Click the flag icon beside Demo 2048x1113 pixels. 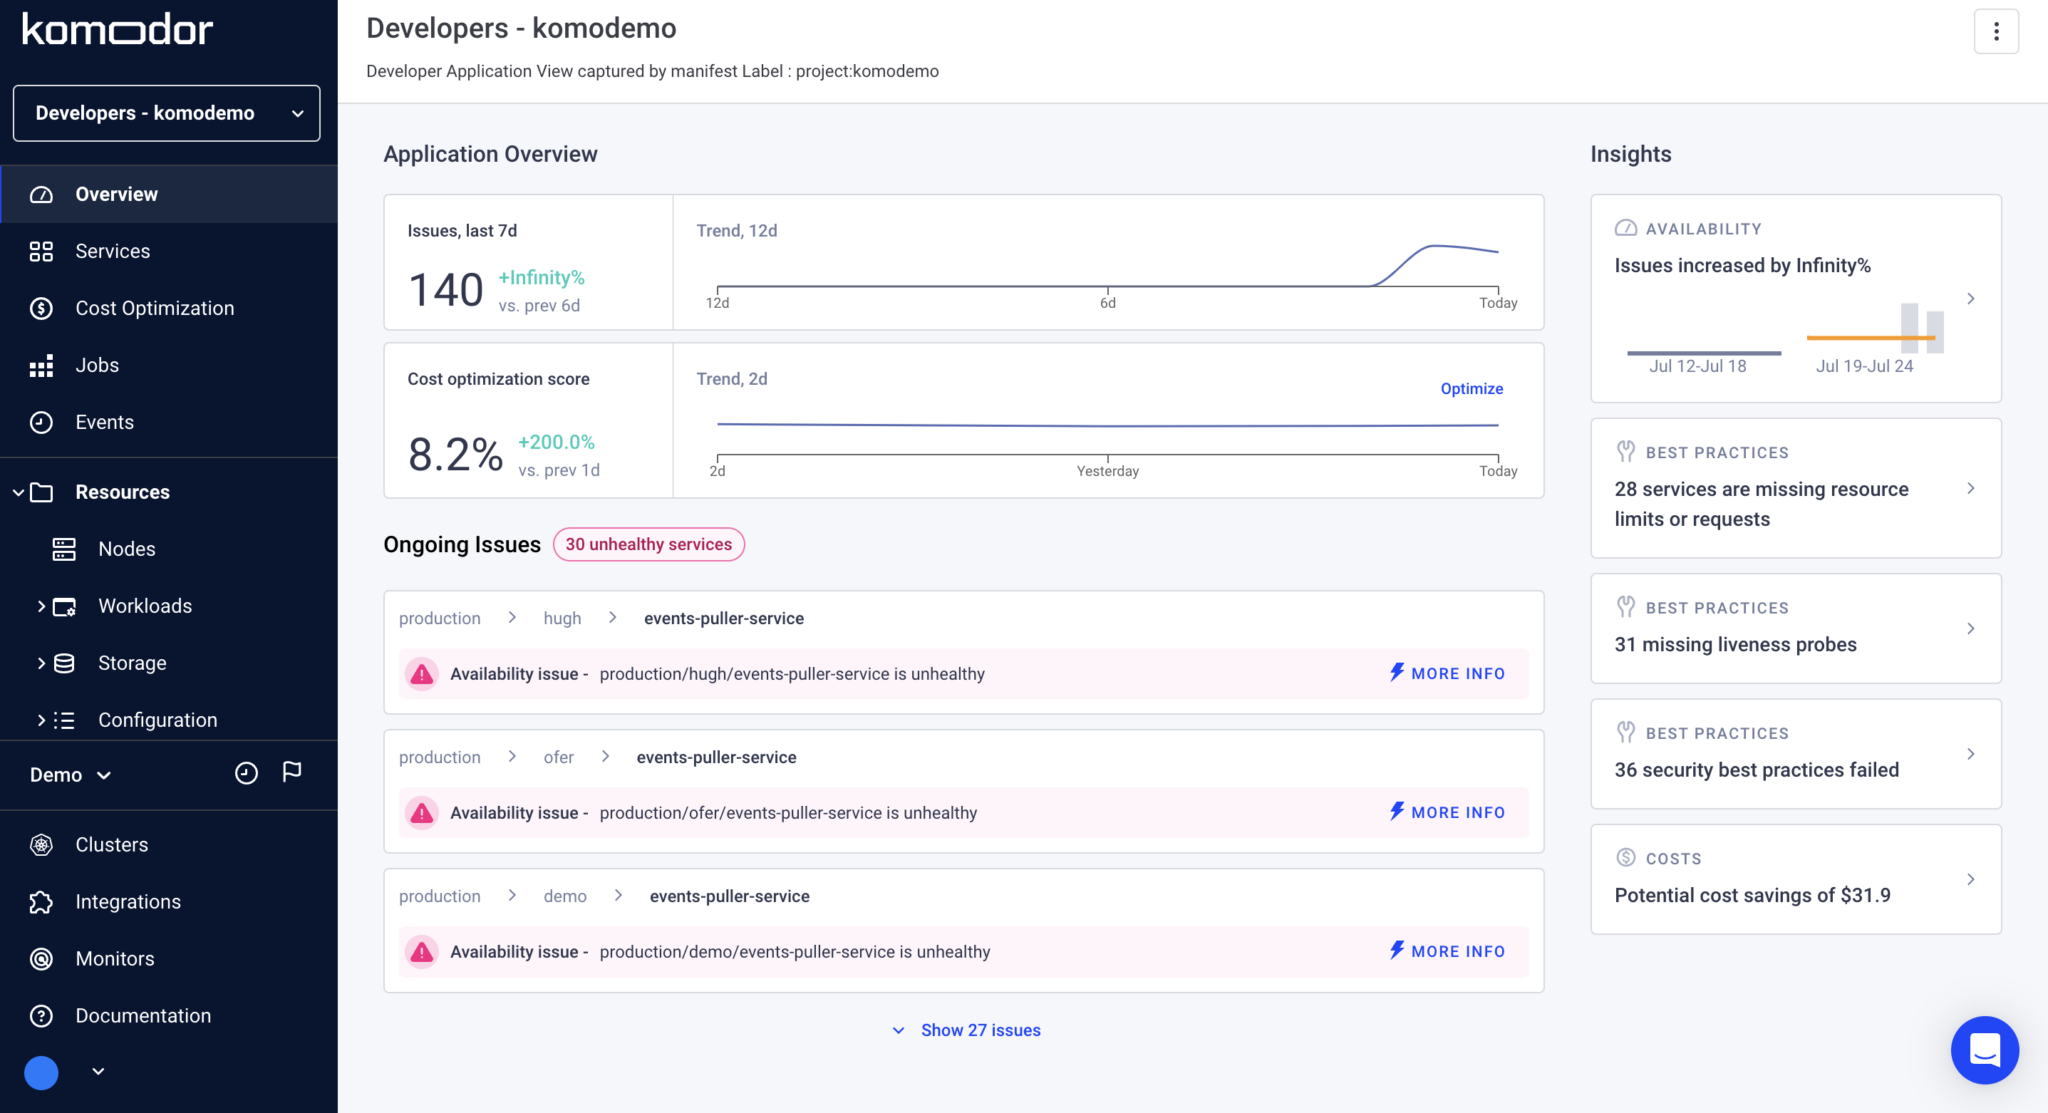pos(292,772)
